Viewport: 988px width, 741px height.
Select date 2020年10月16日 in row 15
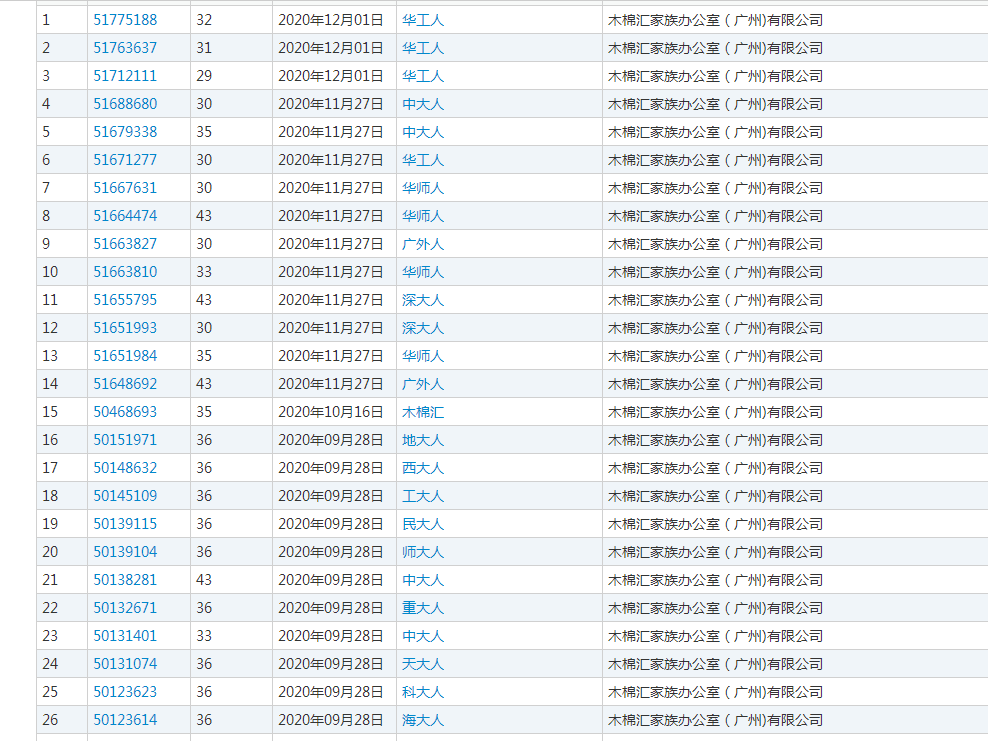point(331,412)
